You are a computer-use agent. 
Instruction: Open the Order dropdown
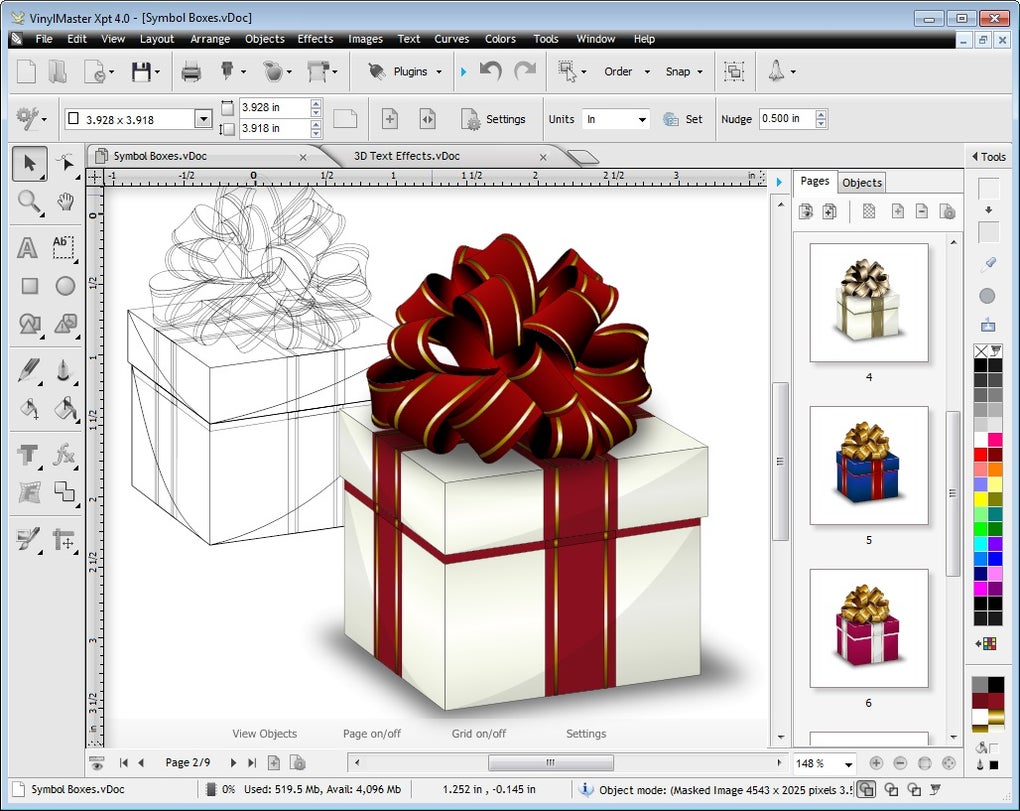tap(647, 72)
